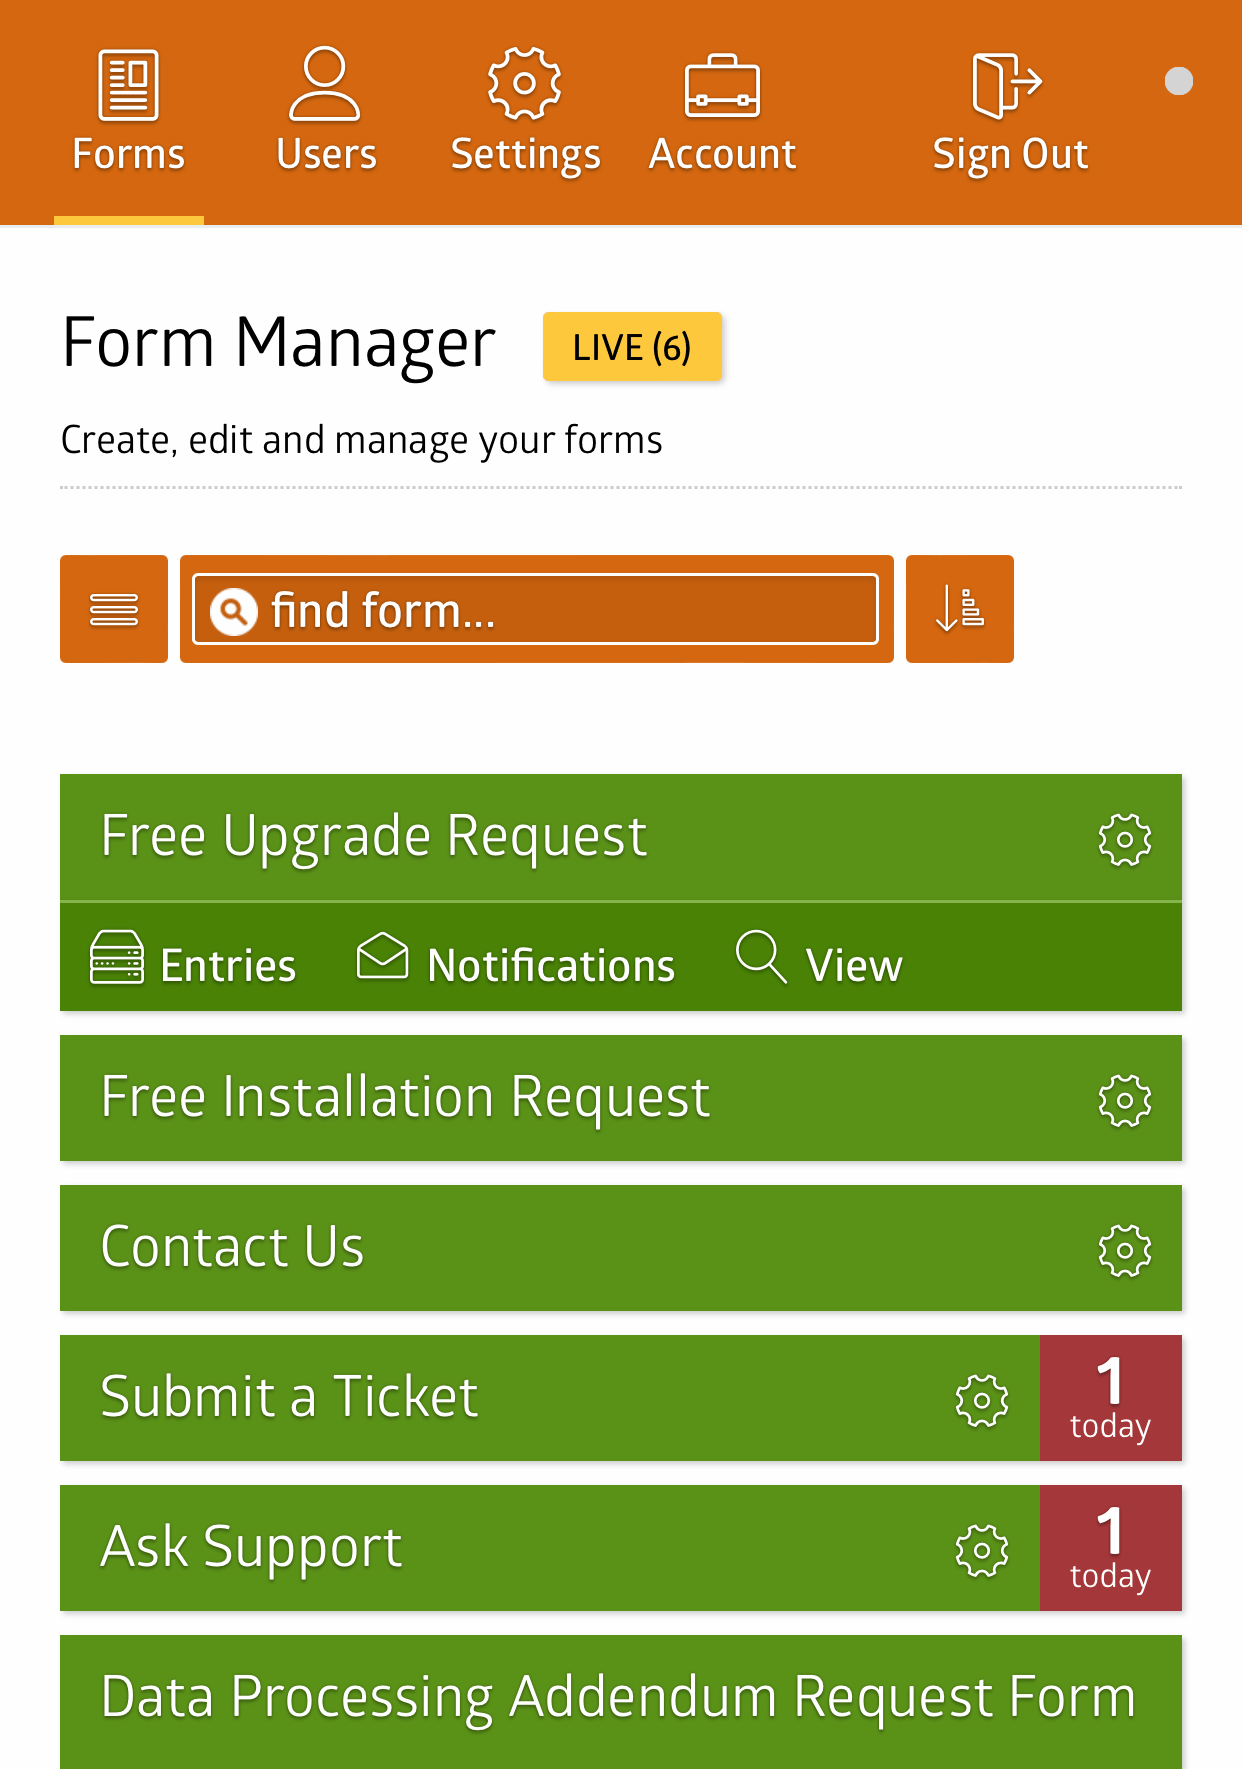The height and width of the screenshot is (1769, 1242).
Task: Click the LIVE (6) badge
Action: click(632, 347)
